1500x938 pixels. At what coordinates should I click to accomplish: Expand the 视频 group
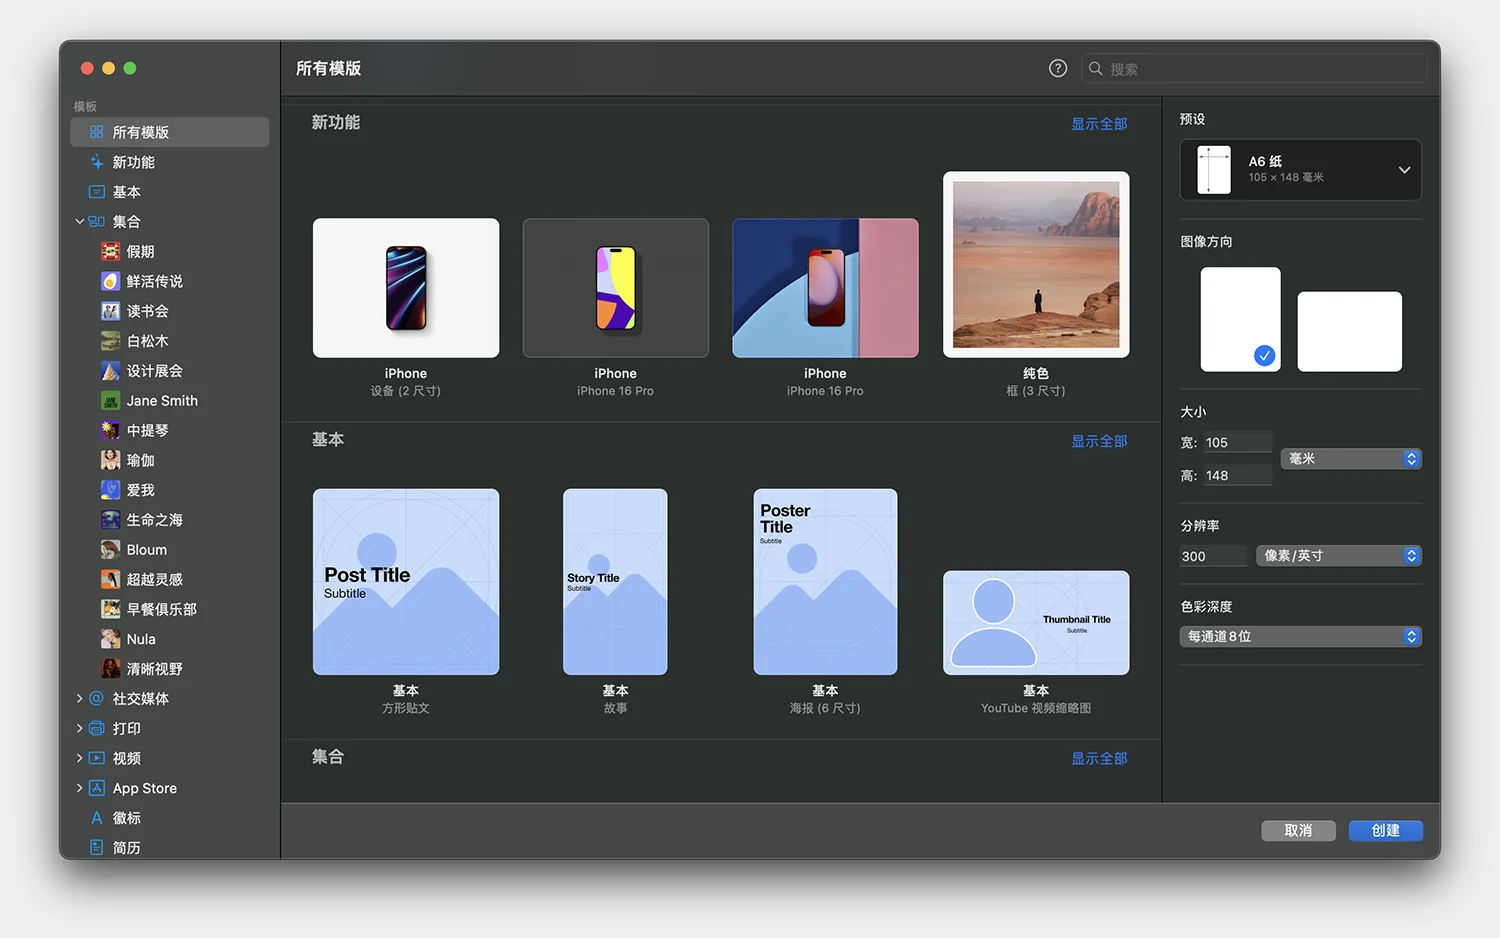(x=79, y=758)
